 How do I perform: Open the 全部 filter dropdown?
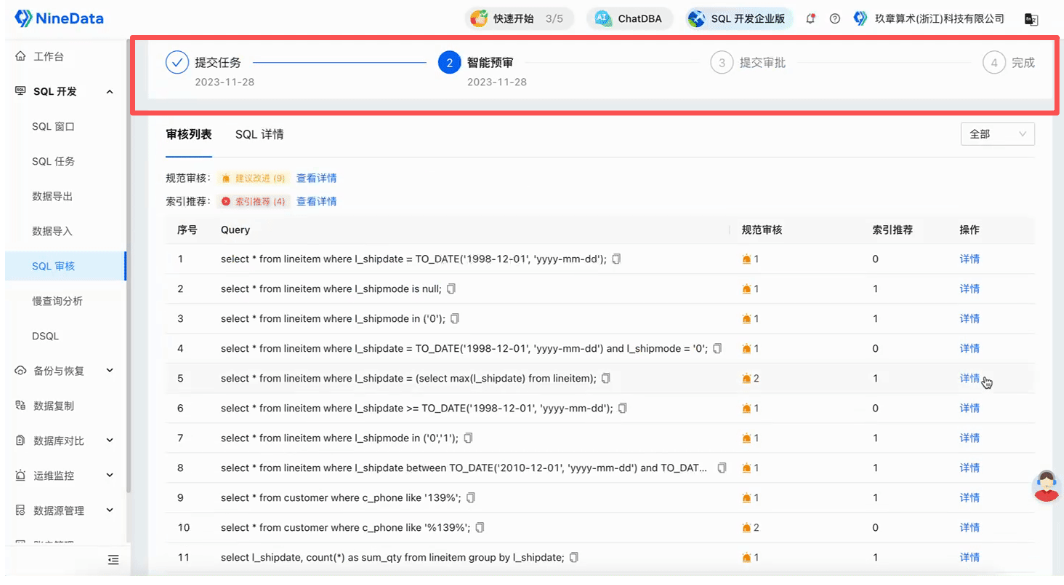(x=998, y=134)
